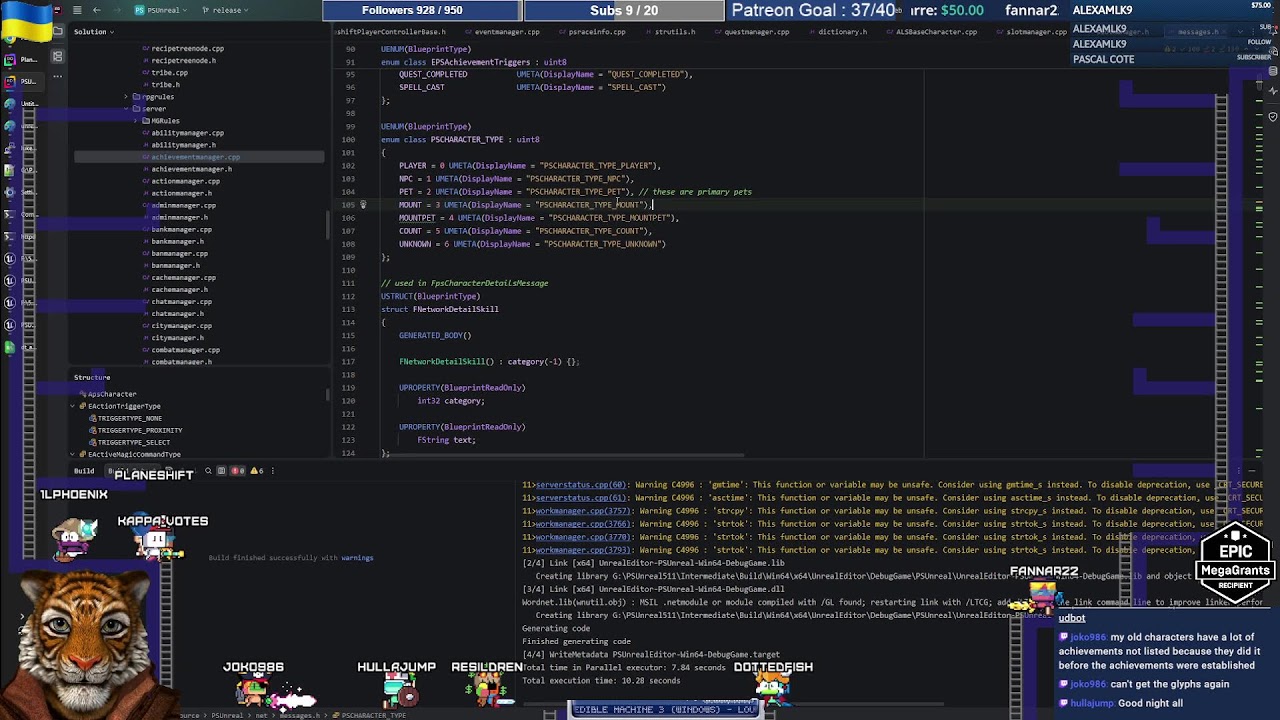Click the yellow warnings count icon

[254, 471]
